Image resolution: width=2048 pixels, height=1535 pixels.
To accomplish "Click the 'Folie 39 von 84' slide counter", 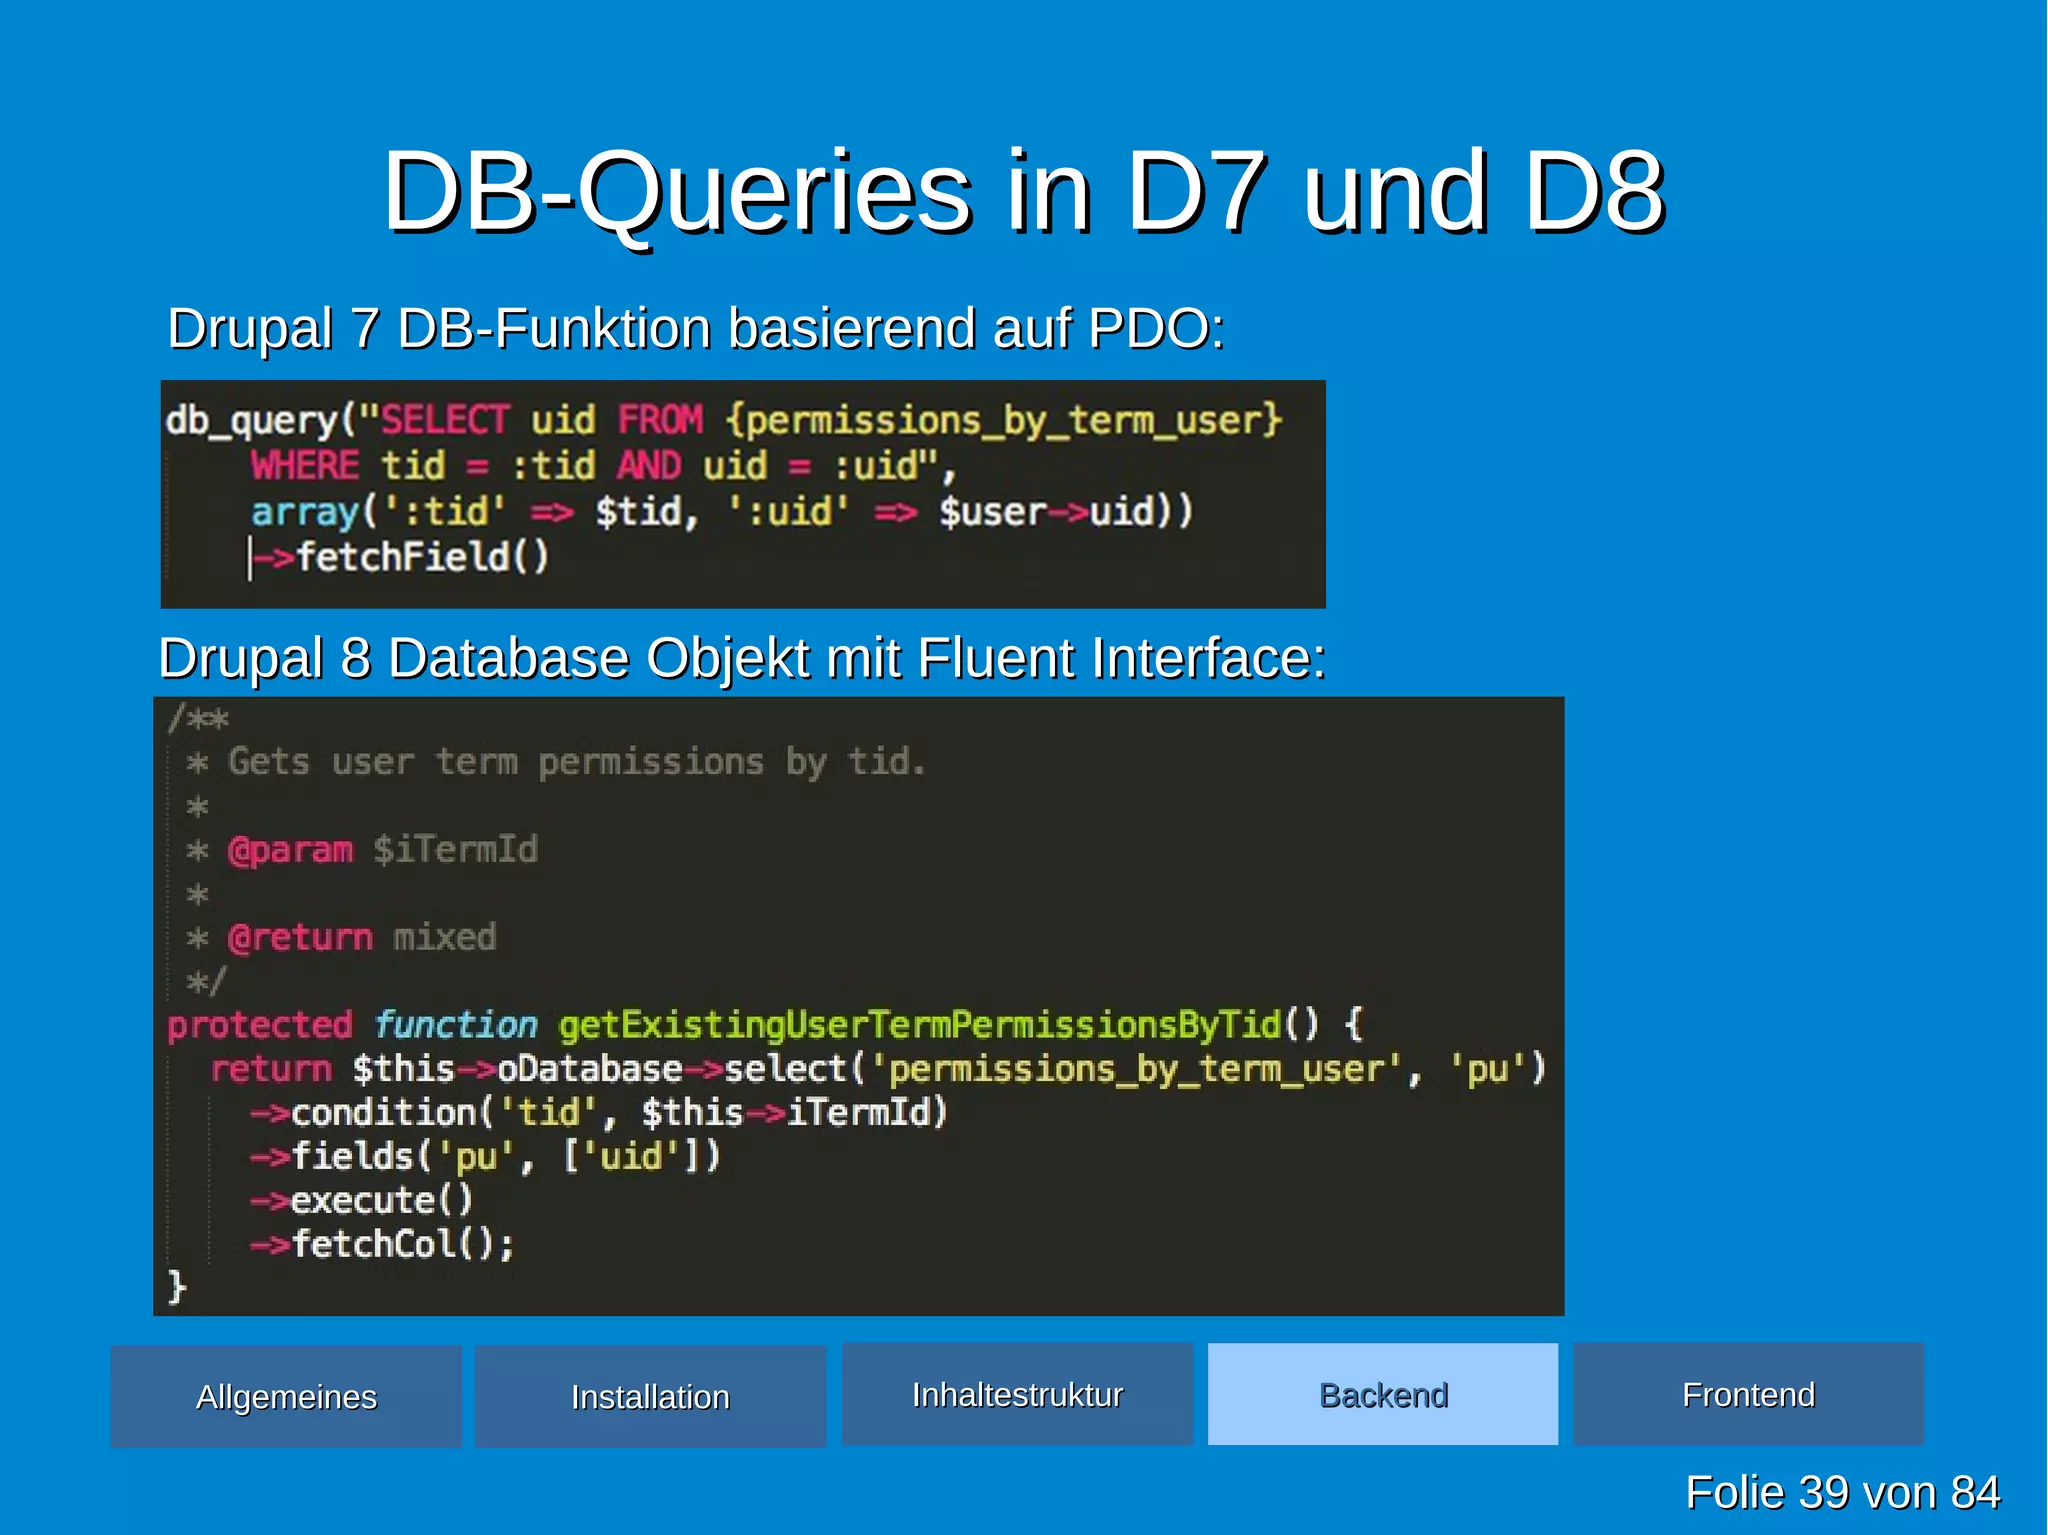I will (x=1843, y=1492).
